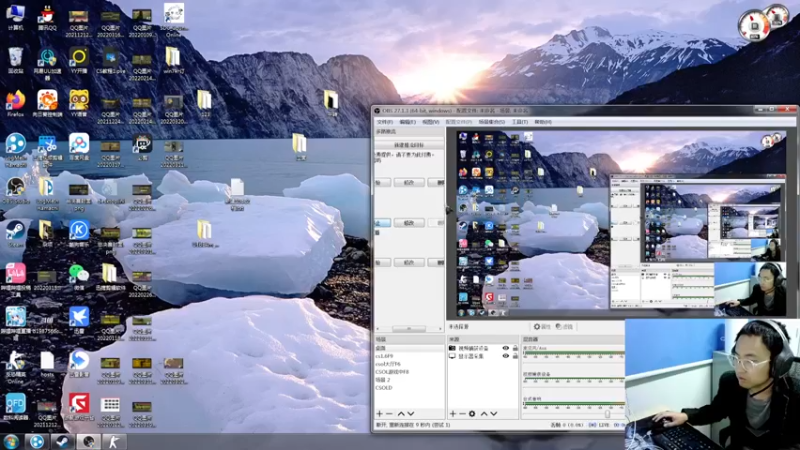Remove selected scene with minus icon
This screenshot has width=800, height=450.
(x=389, y=413)
